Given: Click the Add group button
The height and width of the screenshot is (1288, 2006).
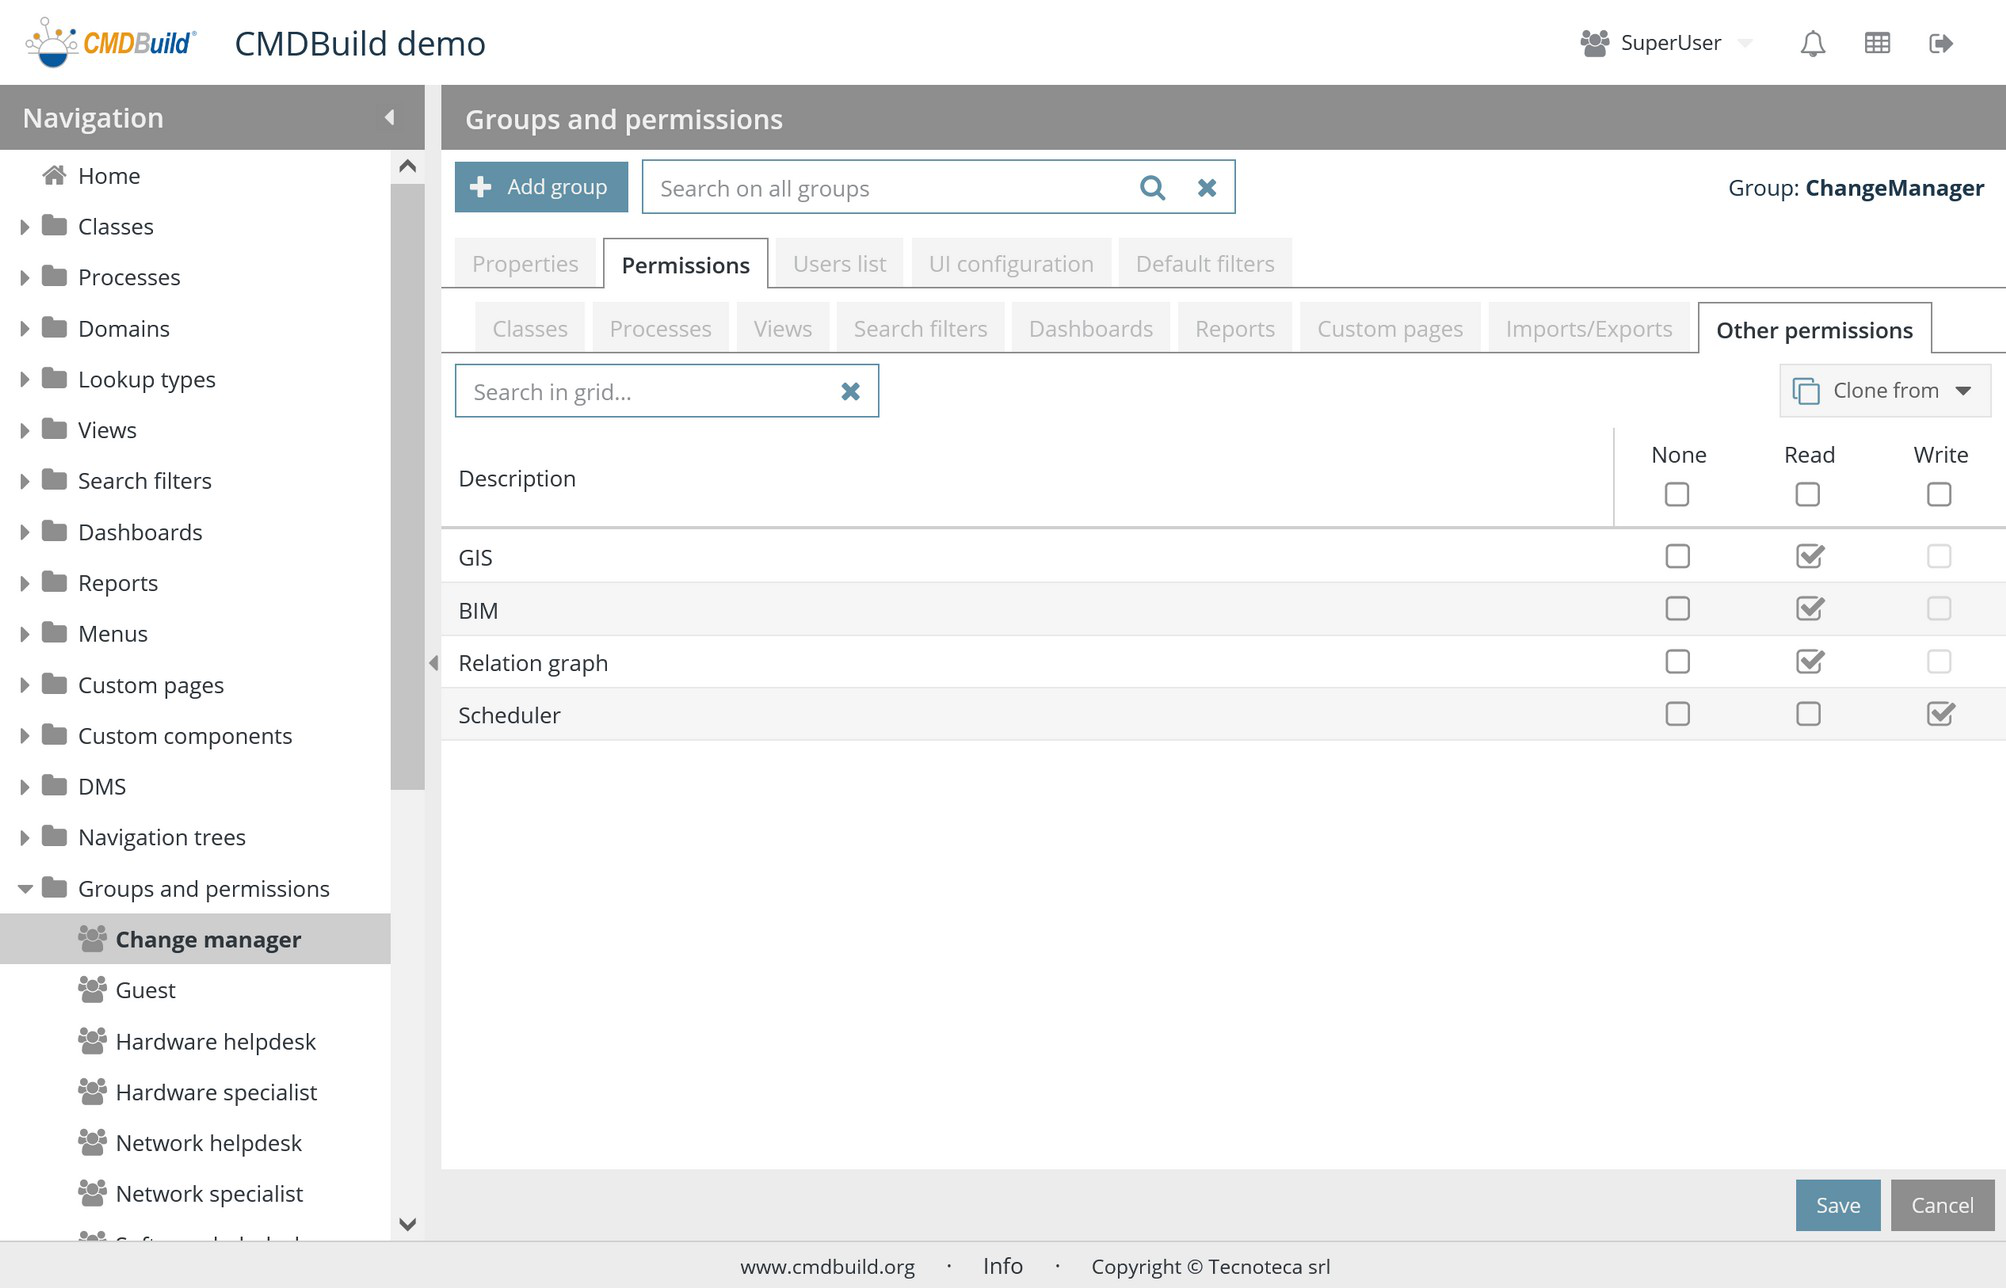Looking at the screenshot, I should click(541, 187).
